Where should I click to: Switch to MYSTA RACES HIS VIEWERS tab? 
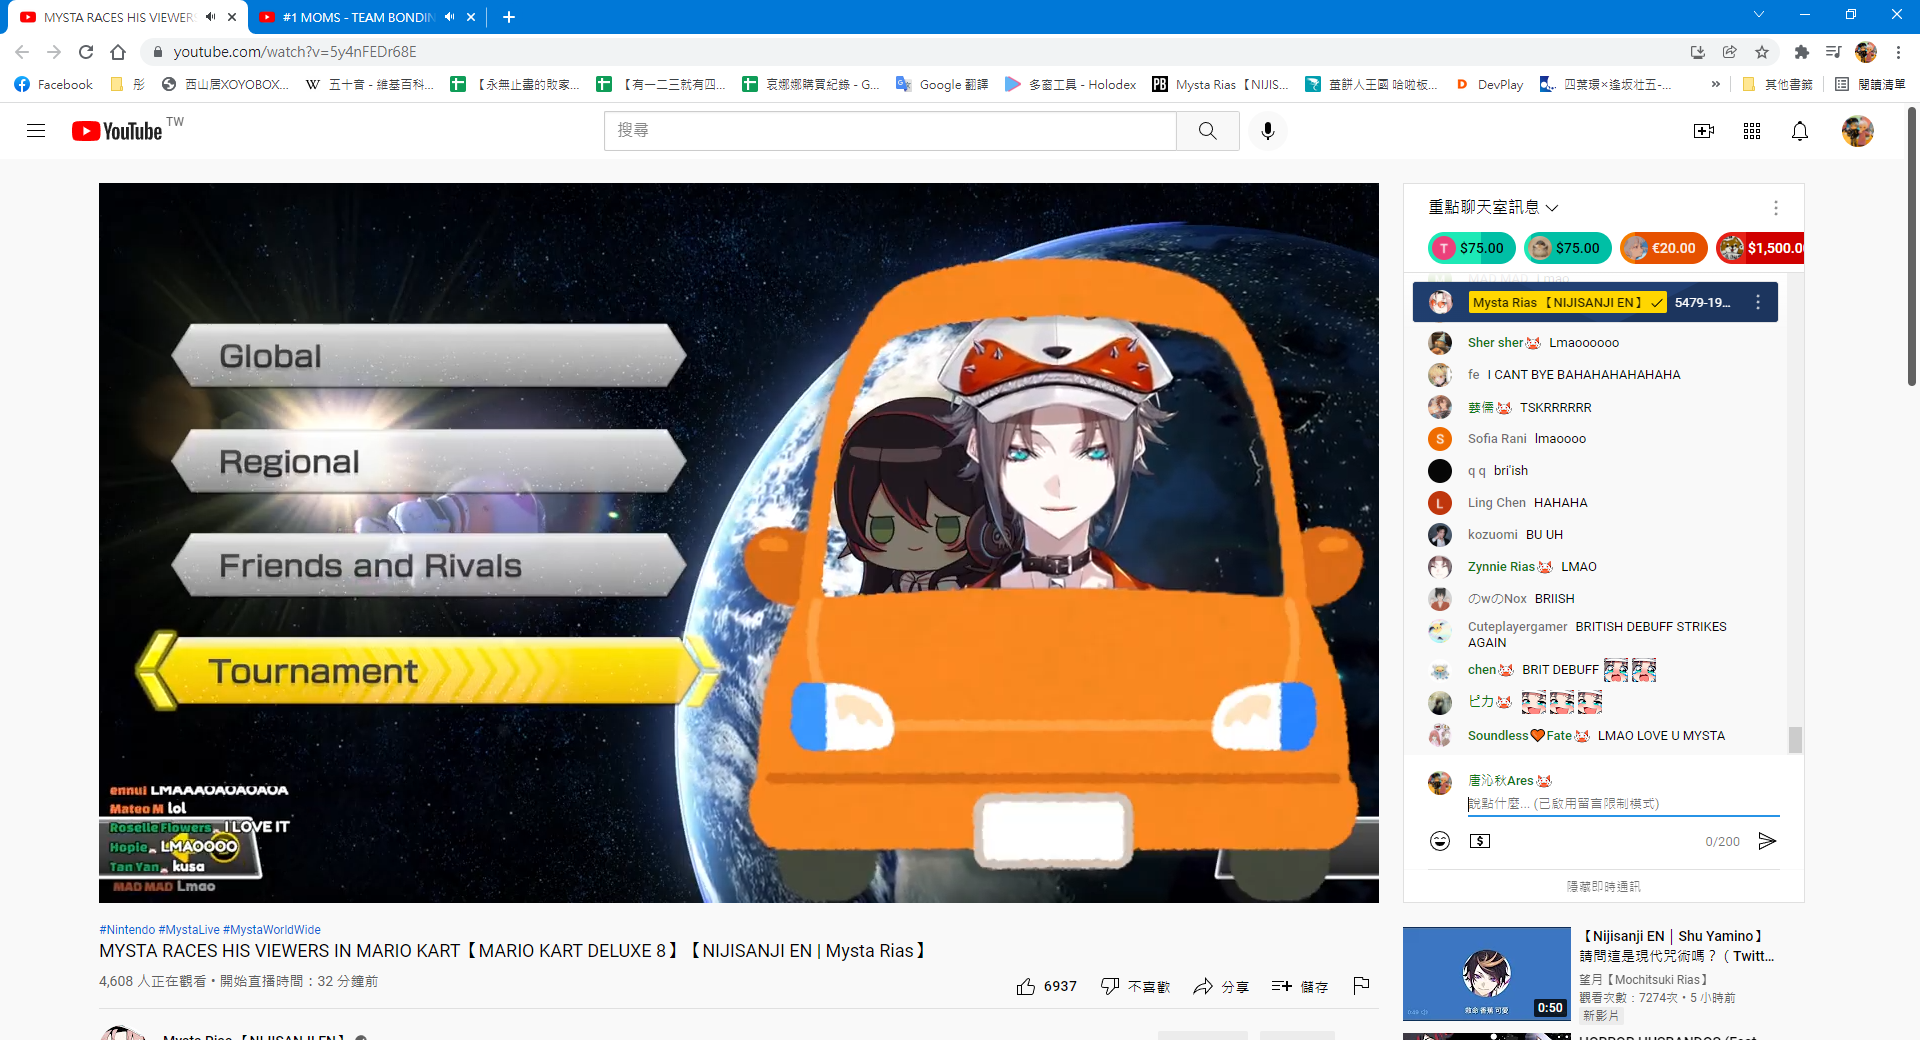[x=117, y=17]
